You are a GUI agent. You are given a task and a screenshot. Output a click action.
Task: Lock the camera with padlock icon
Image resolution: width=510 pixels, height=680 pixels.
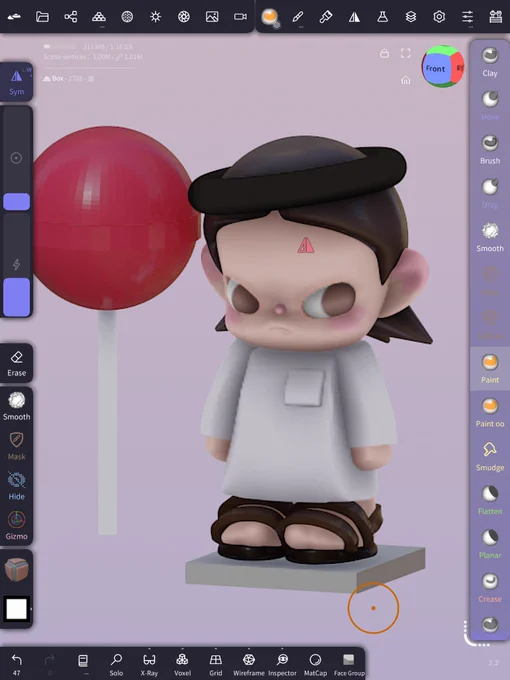tap(384, 53)
